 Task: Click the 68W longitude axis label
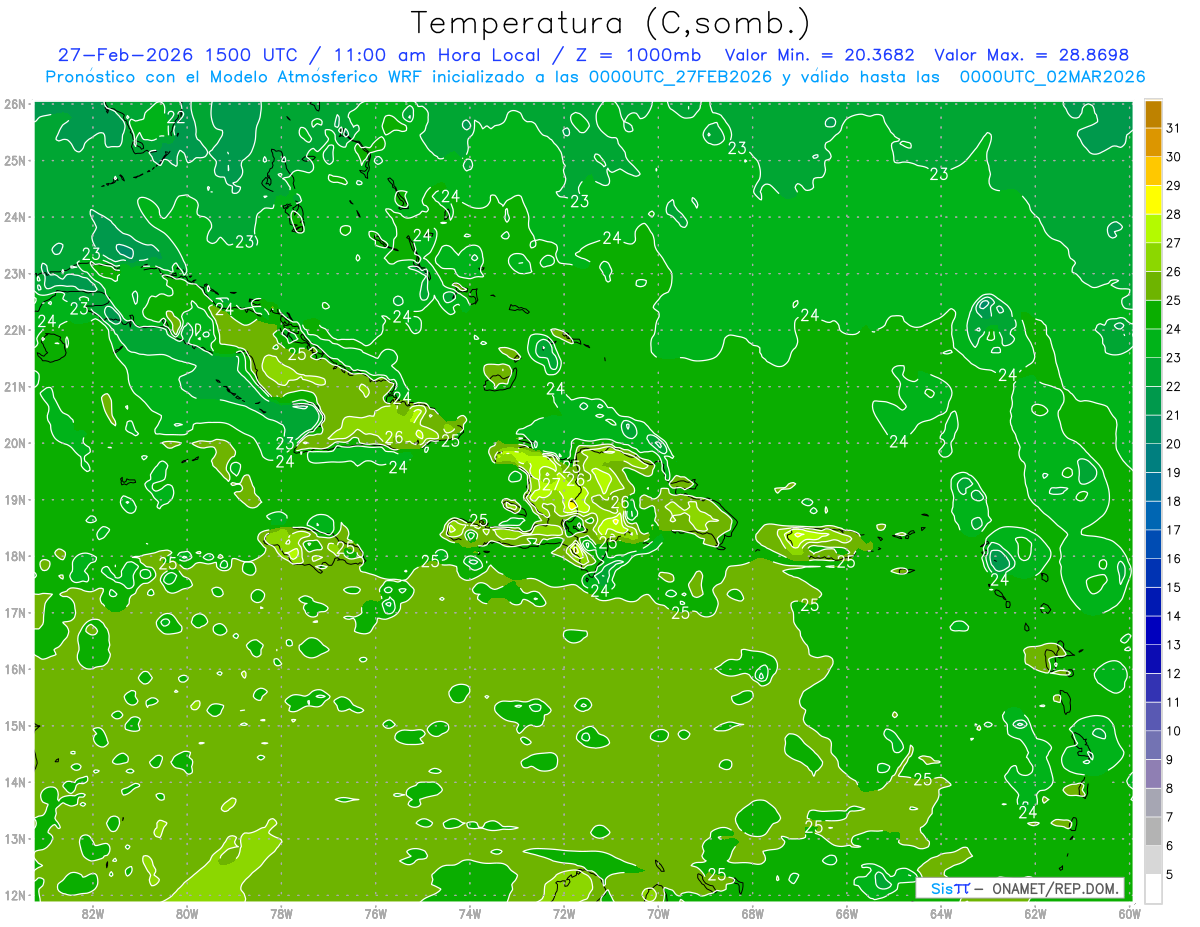[752, 913]
